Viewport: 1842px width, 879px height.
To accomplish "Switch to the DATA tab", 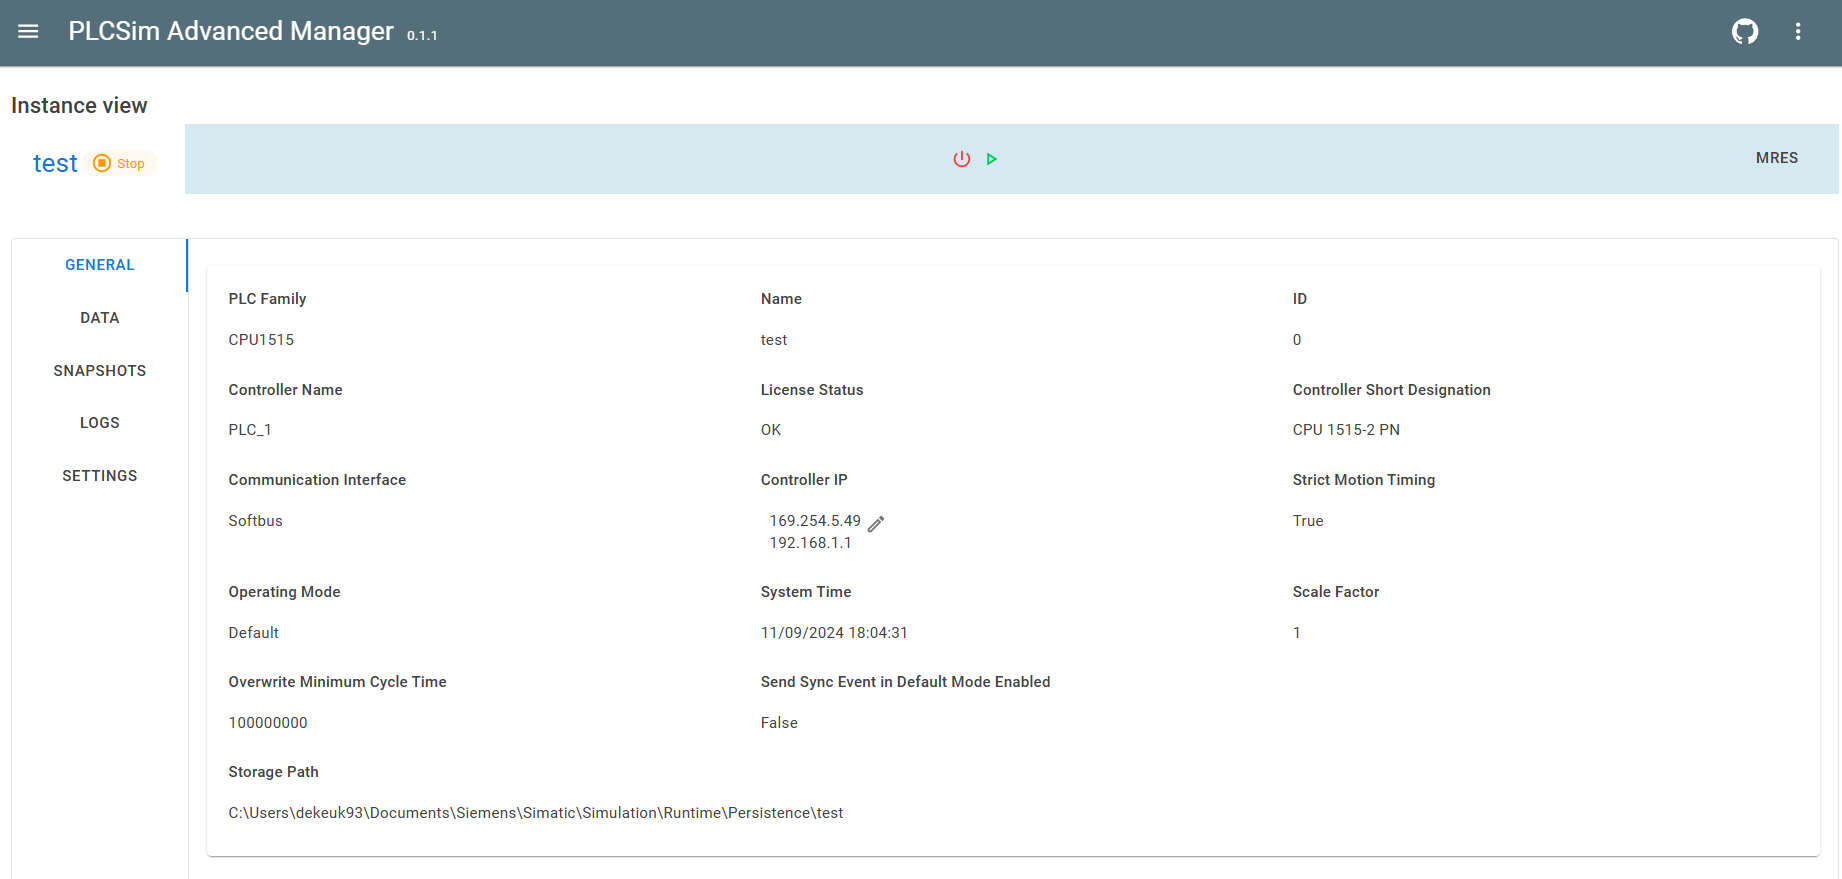I will tap(100, 318).
